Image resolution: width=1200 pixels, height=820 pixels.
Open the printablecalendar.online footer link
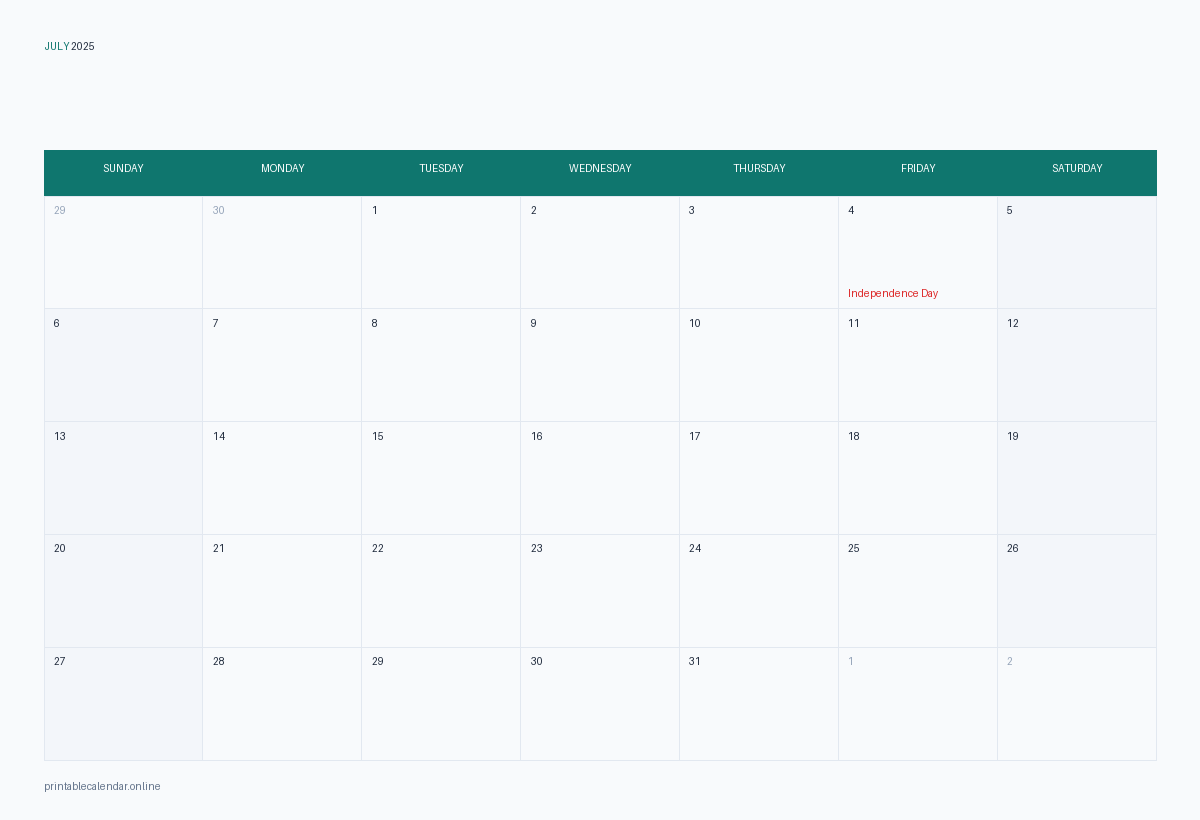tap(102, 786)
